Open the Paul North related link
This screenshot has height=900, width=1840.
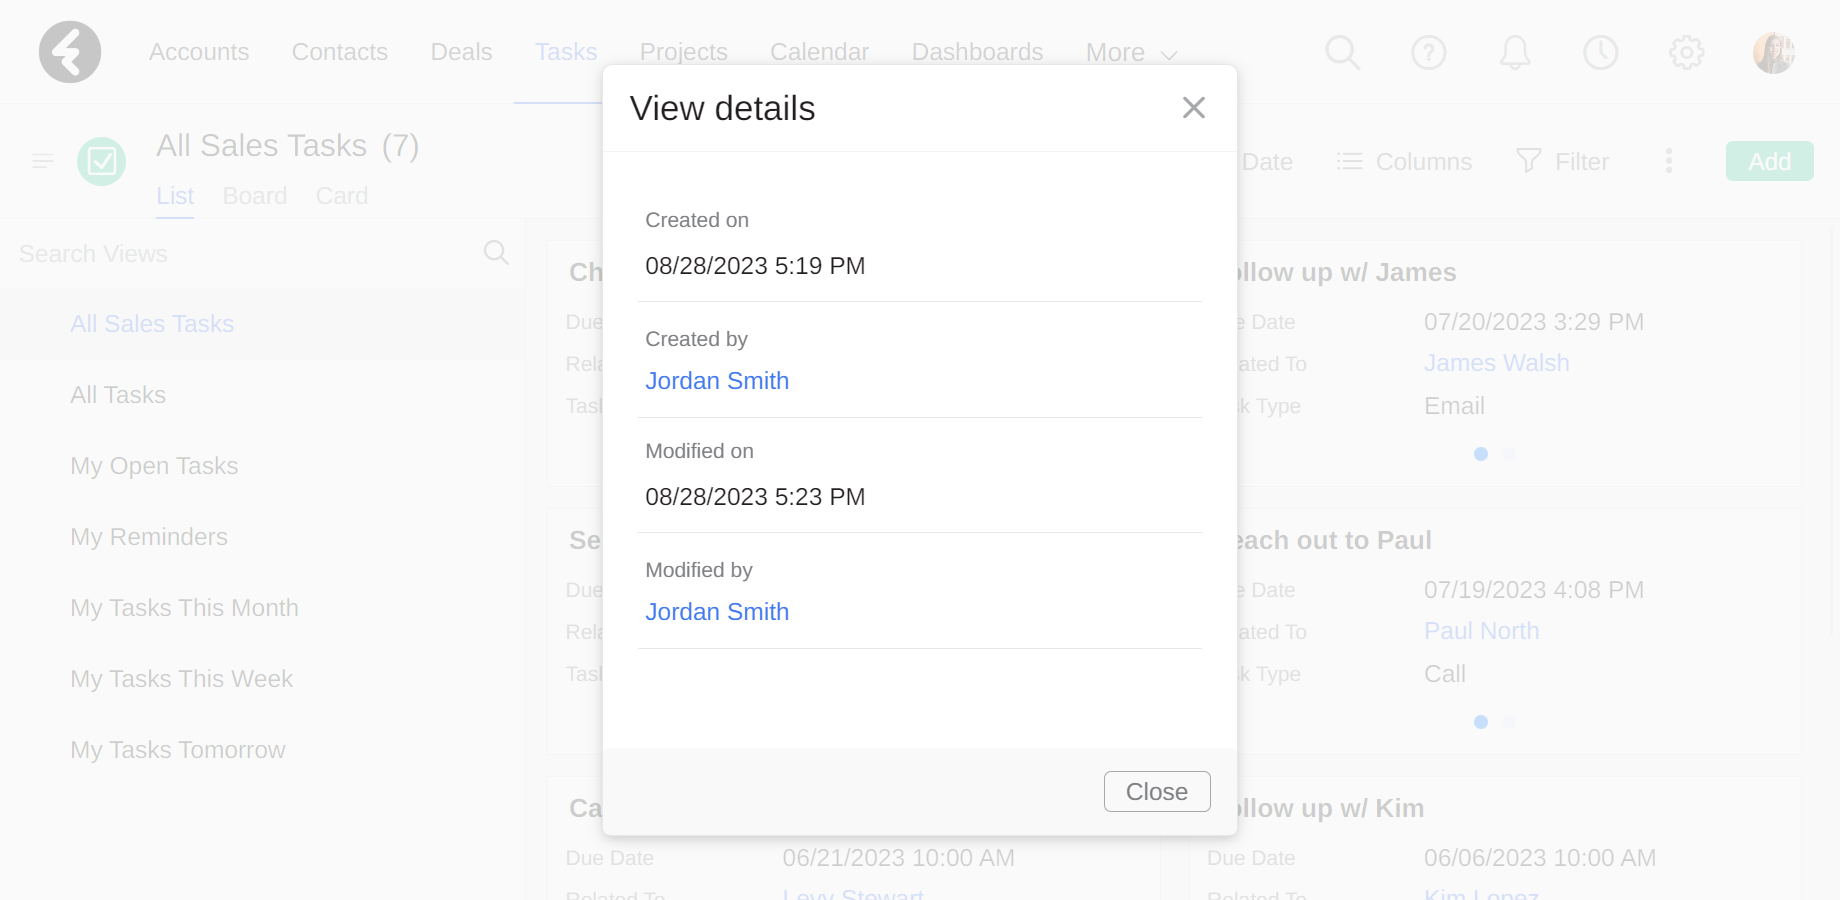[x=1482, y=631]
